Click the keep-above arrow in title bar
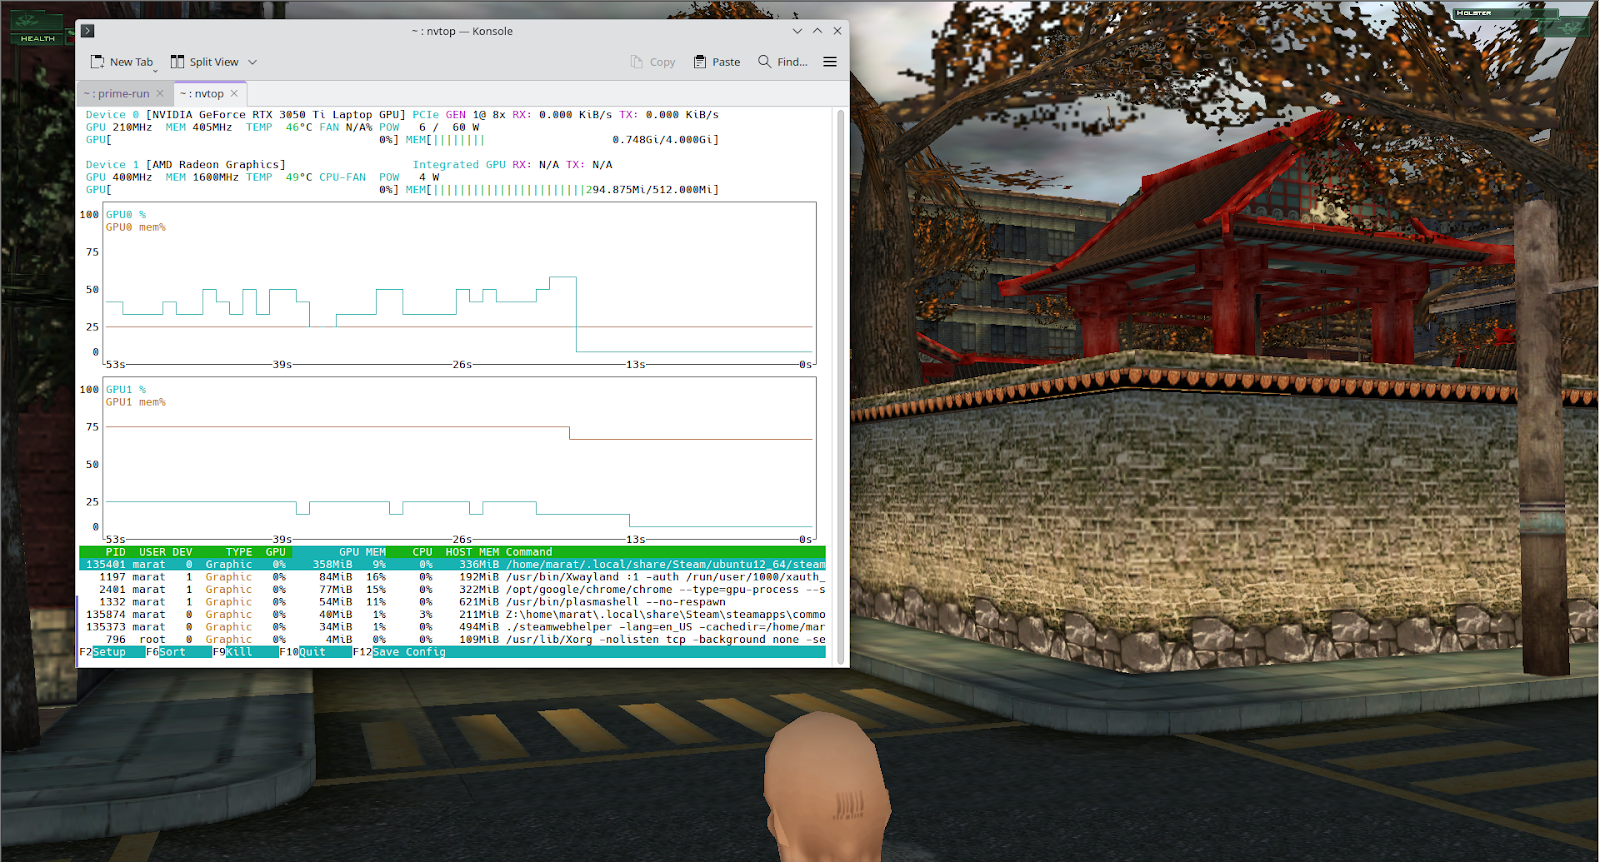This screenshot has height=862, width=1600. coord(817,31)
